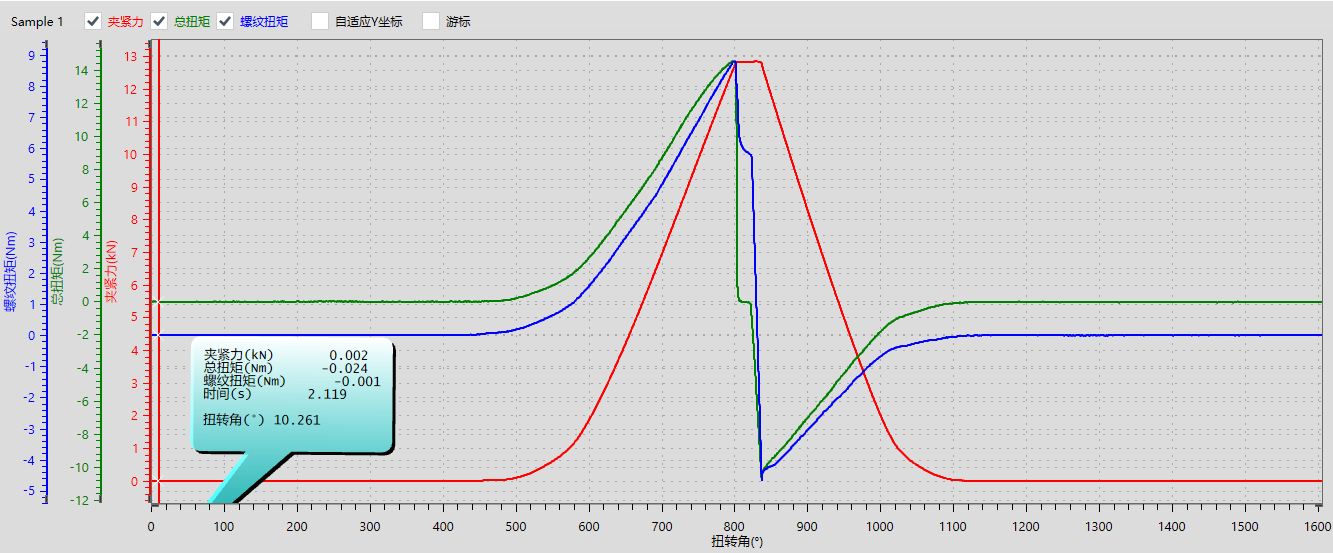Click the -12 tick on green axis
1333x553 pixels.
[x=80, y=500]
